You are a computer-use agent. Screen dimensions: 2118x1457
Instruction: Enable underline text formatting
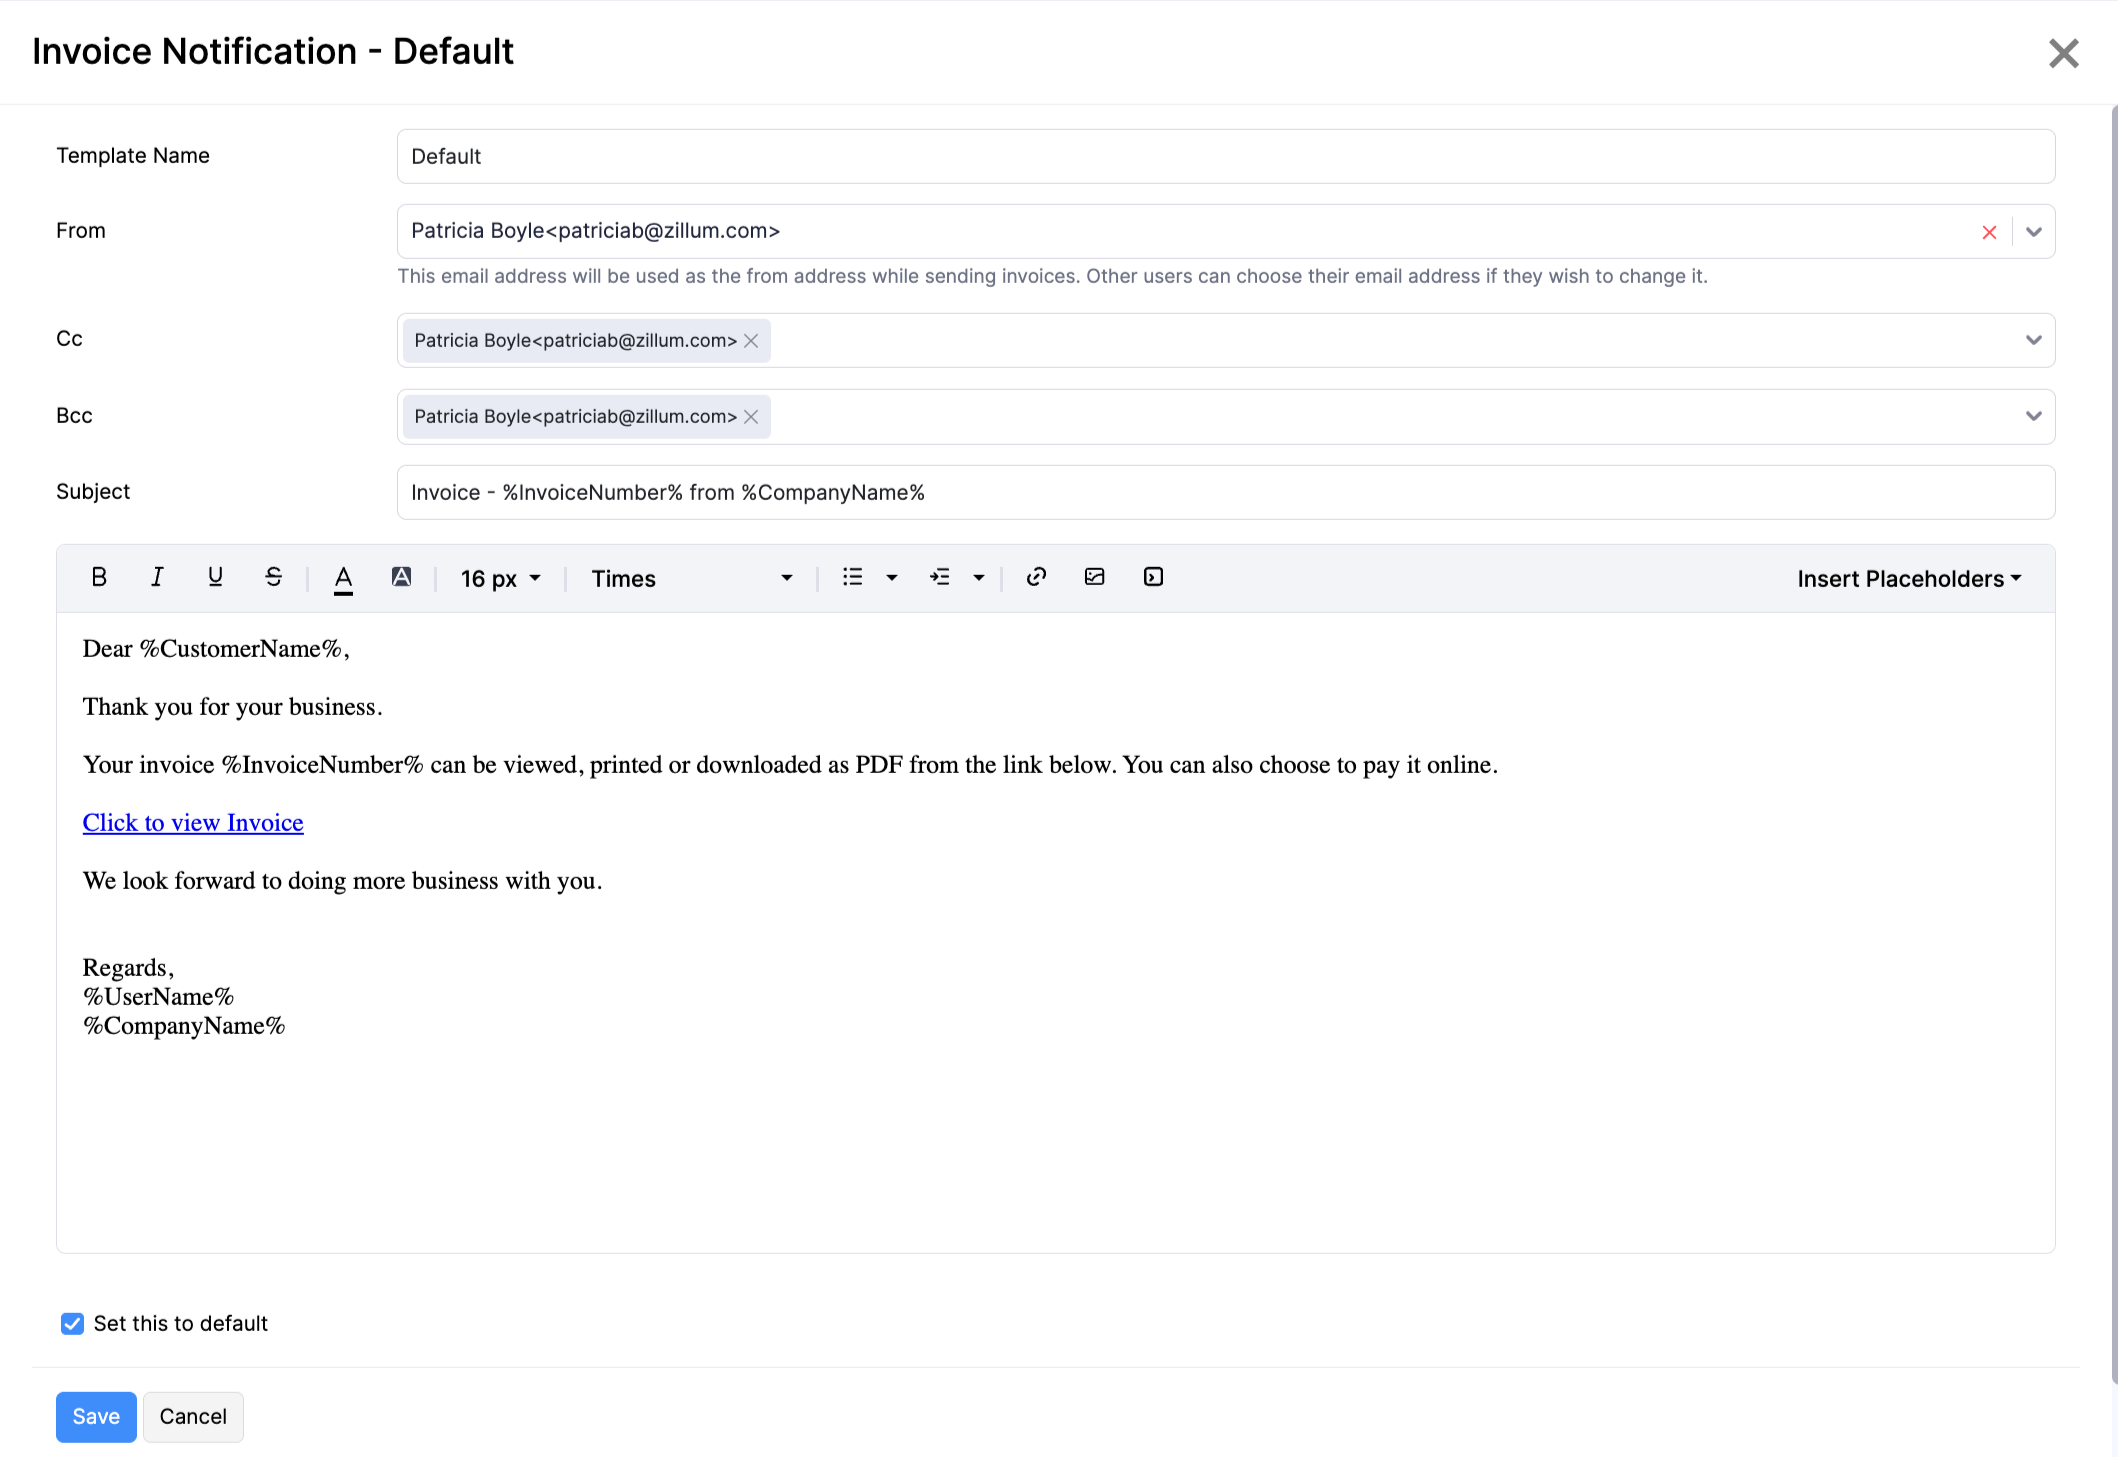(214, 576)
